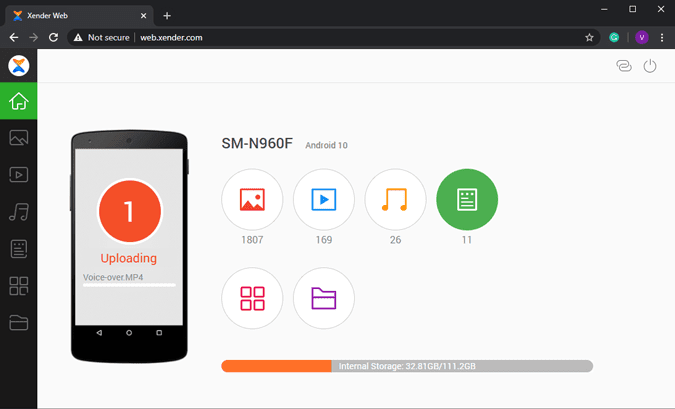Viewport: 675px width, 409px height.
Task: Open the Videos section in the sidebar
Action: pos(19,174)
